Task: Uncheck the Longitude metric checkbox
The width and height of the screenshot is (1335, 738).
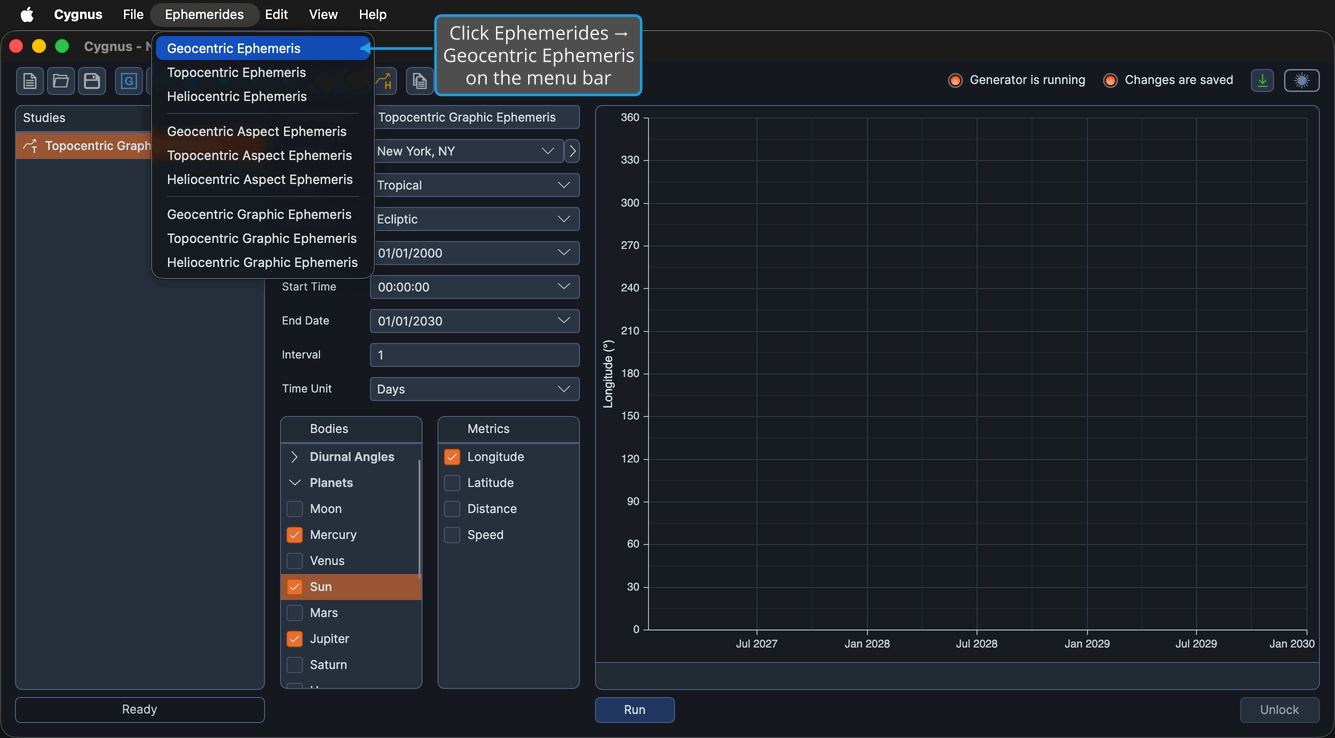Action: [452, 457]
